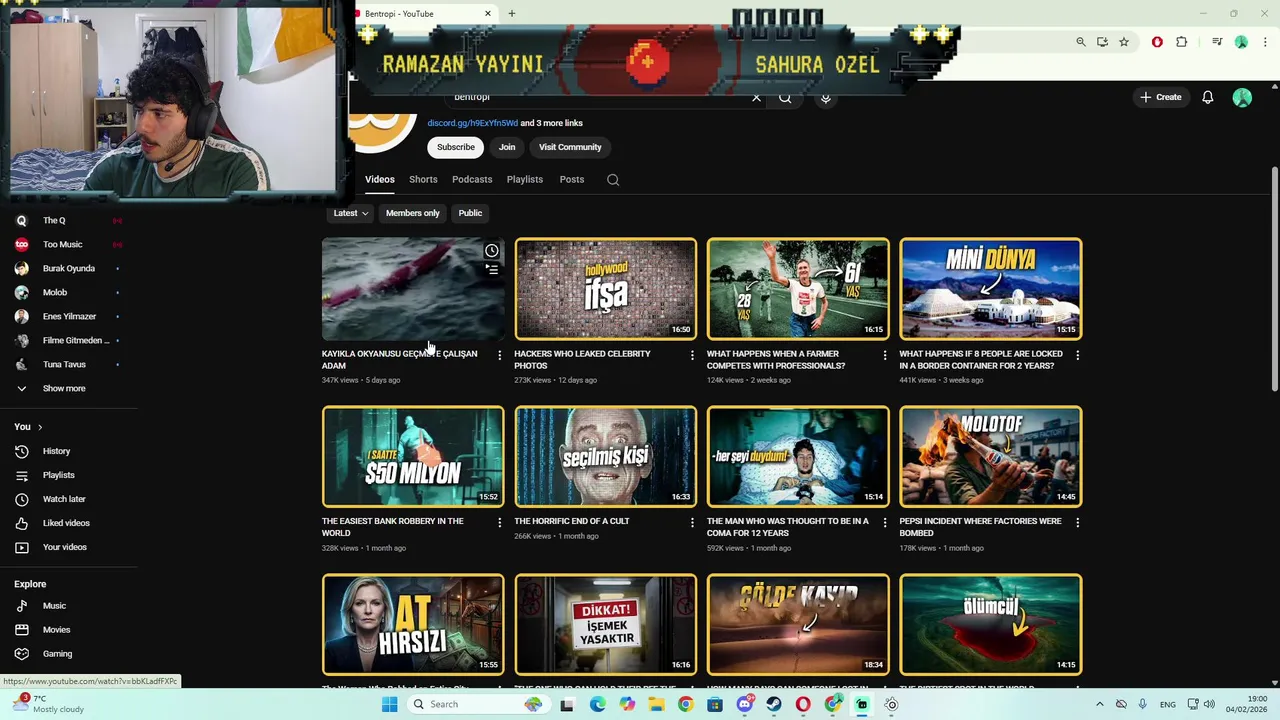Open Steam from the taskbar
The width and height of the screenshot is (1280, 720).
(773, 704)
